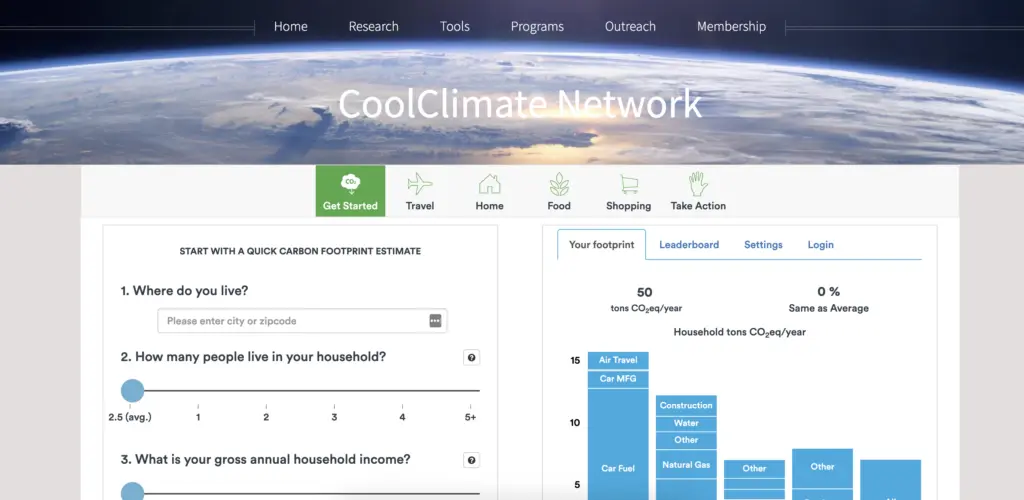The image size is (1024, 500).
Task: Open the Home house section
Action: coord(489,191)
